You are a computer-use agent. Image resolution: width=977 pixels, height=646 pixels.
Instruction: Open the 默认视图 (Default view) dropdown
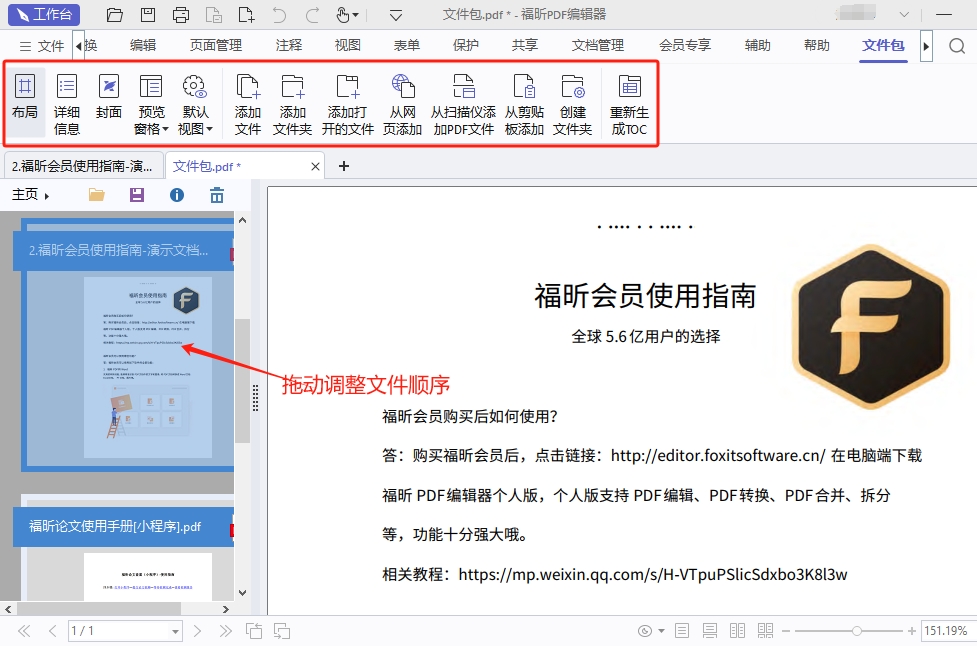pyautogui.click(x=194, y=128)
